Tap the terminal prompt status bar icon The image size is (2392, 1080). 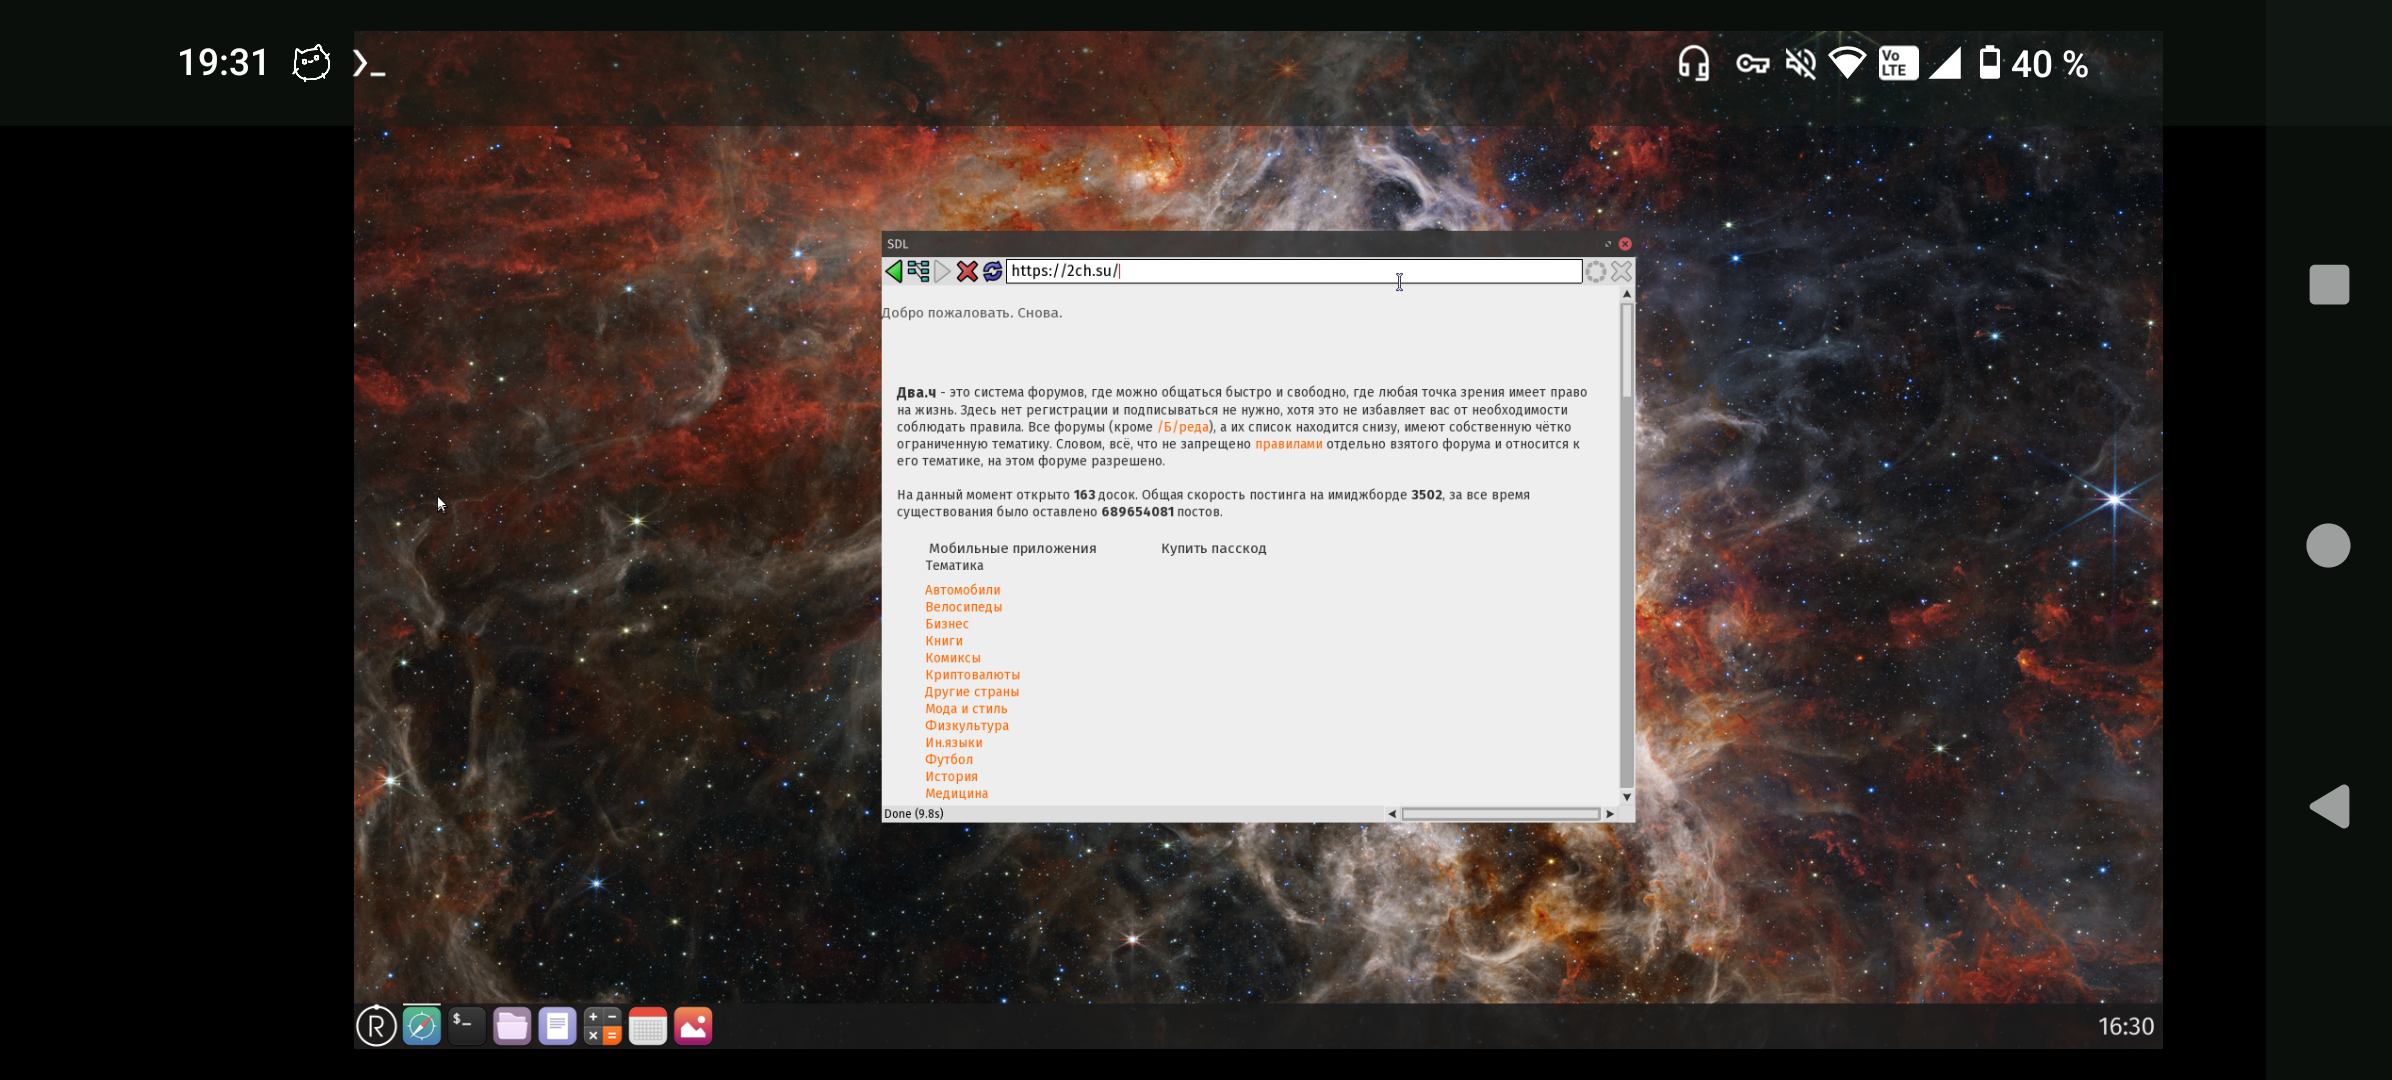pos(369,64)
